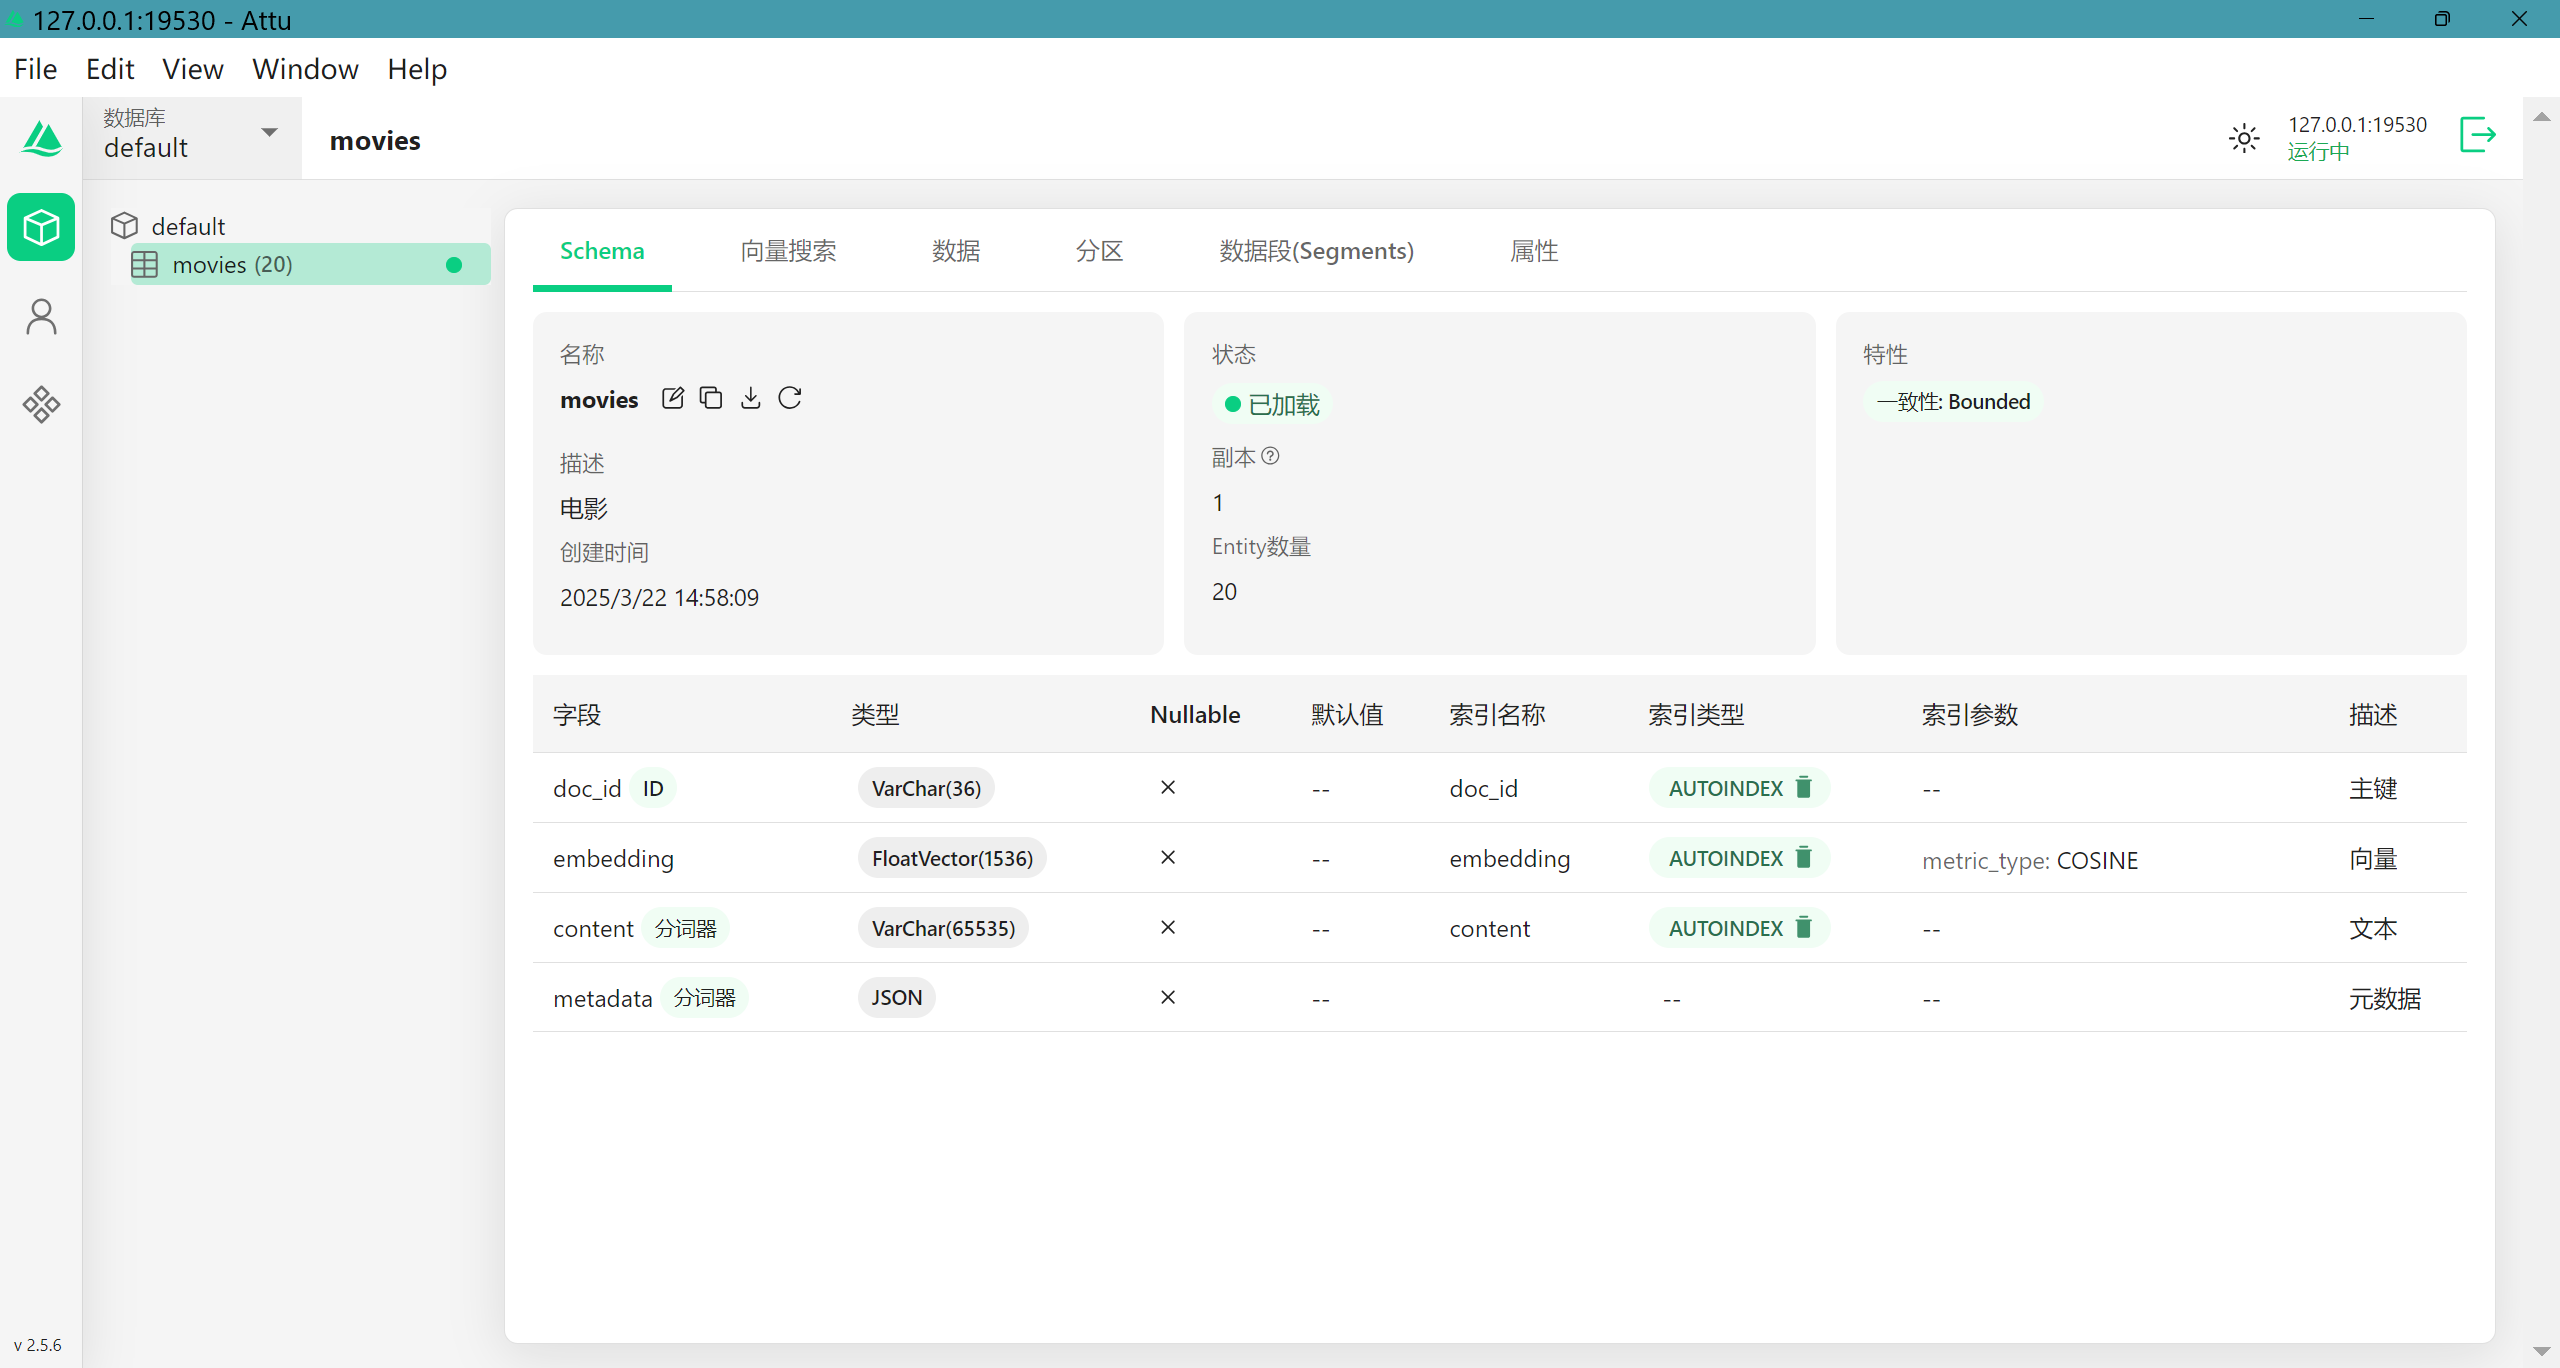Click the duplicate collection copy icon

tap(711, 399)
